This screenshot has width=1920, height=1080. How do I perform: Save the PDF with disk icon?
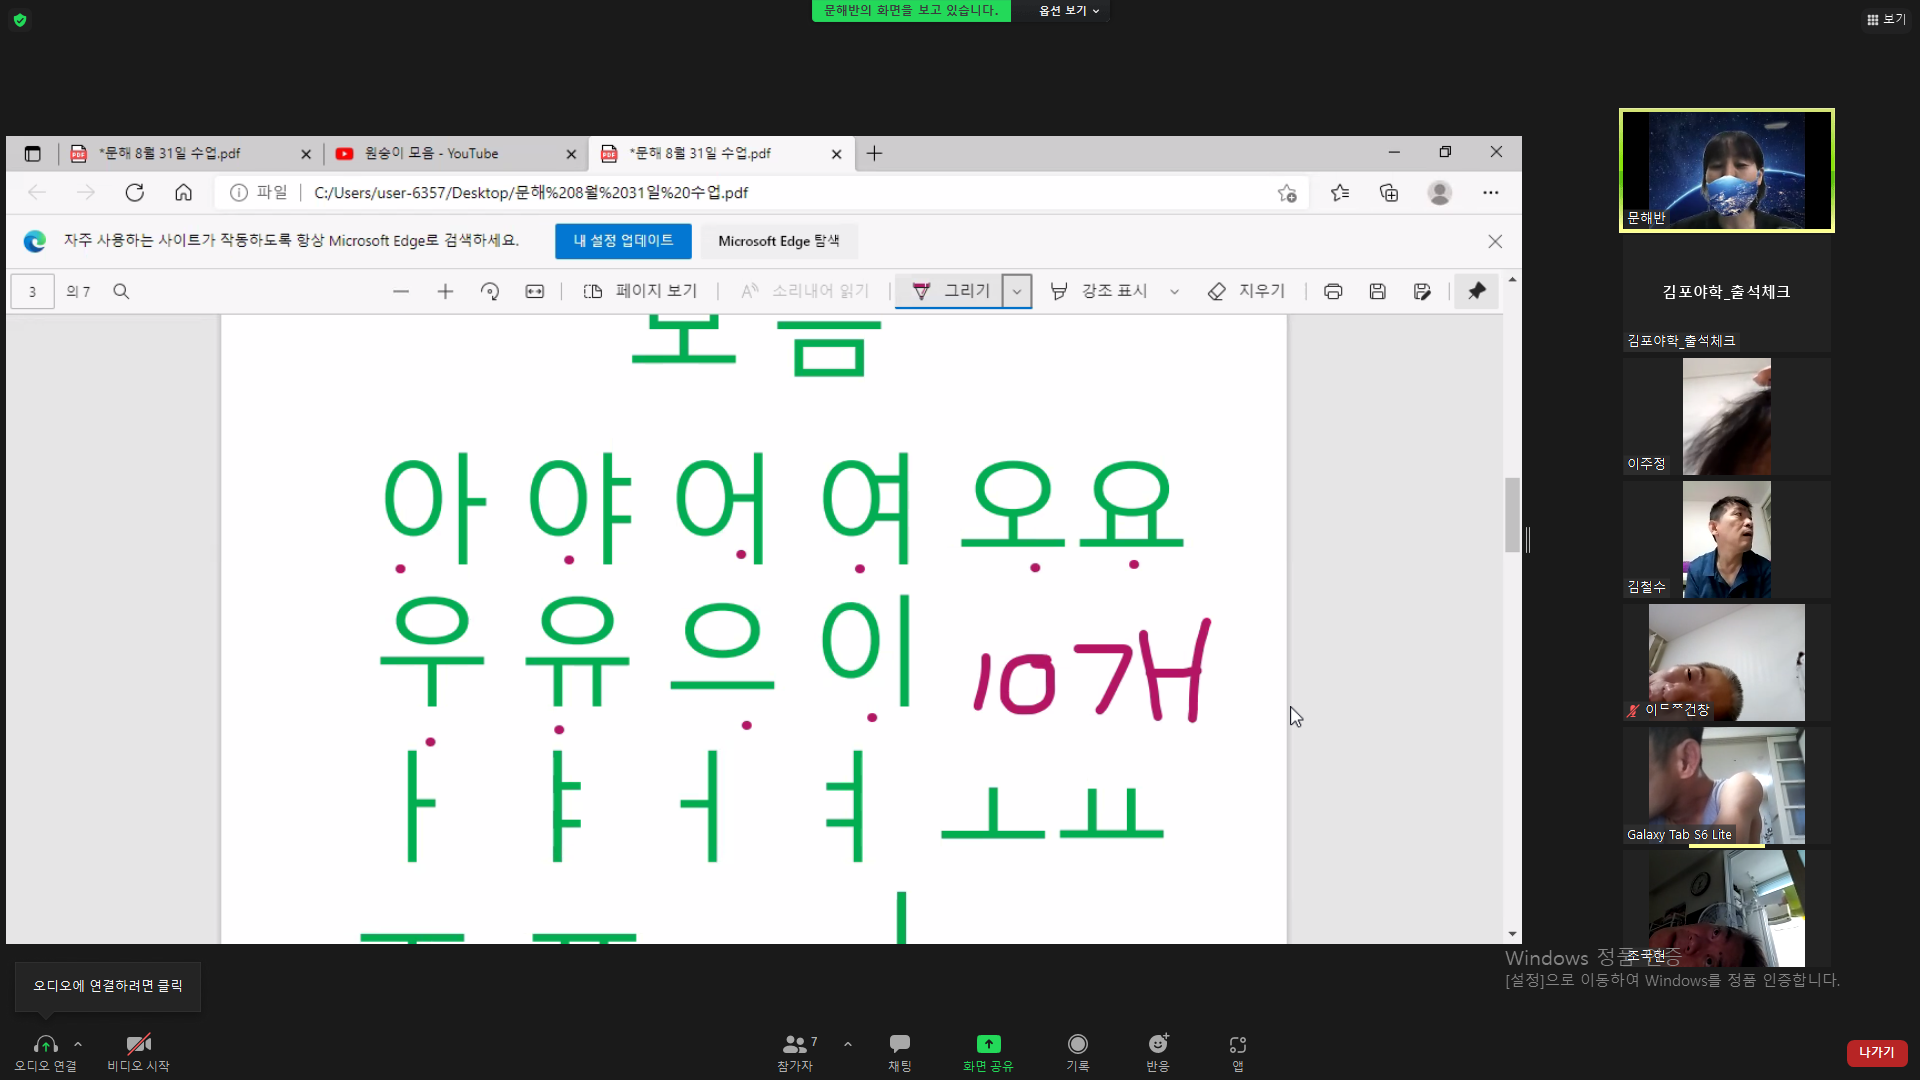tap(1378, 291)
